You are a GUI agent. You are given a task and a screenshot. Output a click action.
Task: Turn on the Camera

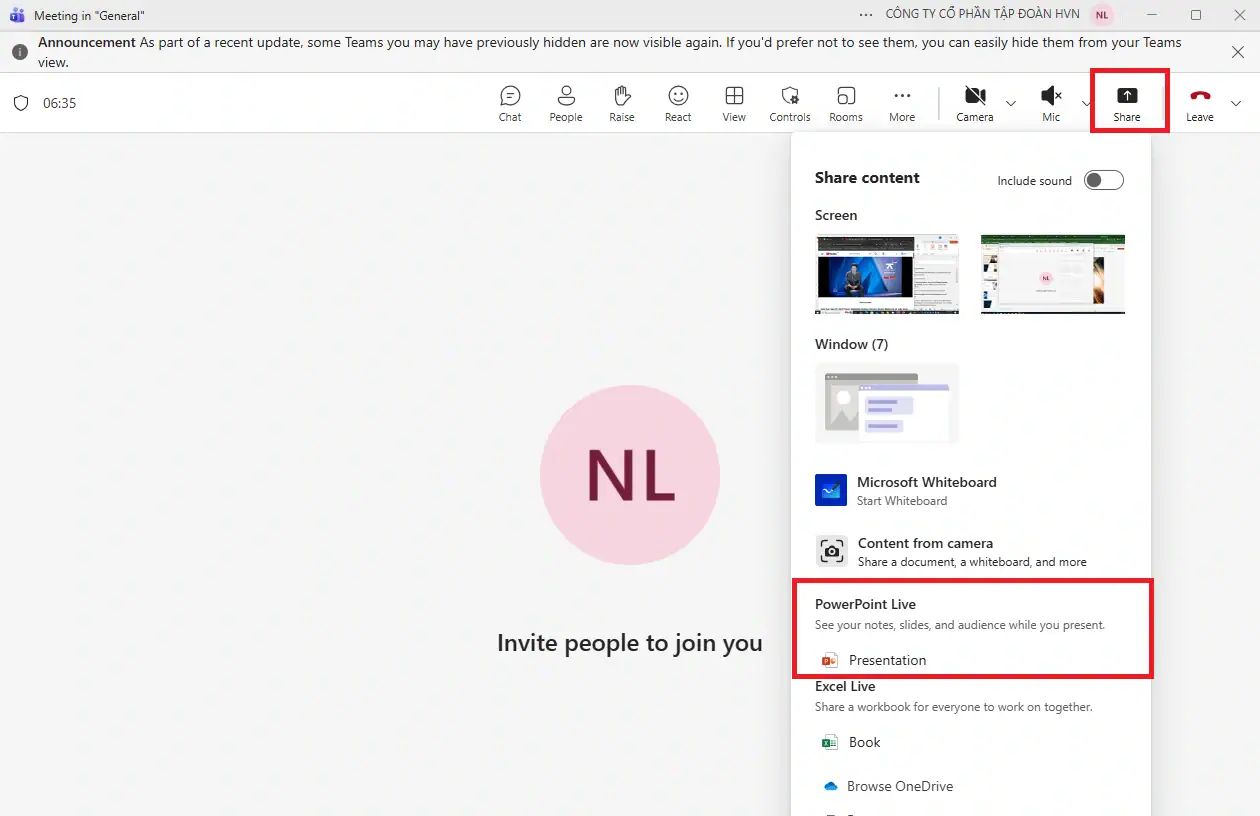[974, 102]
